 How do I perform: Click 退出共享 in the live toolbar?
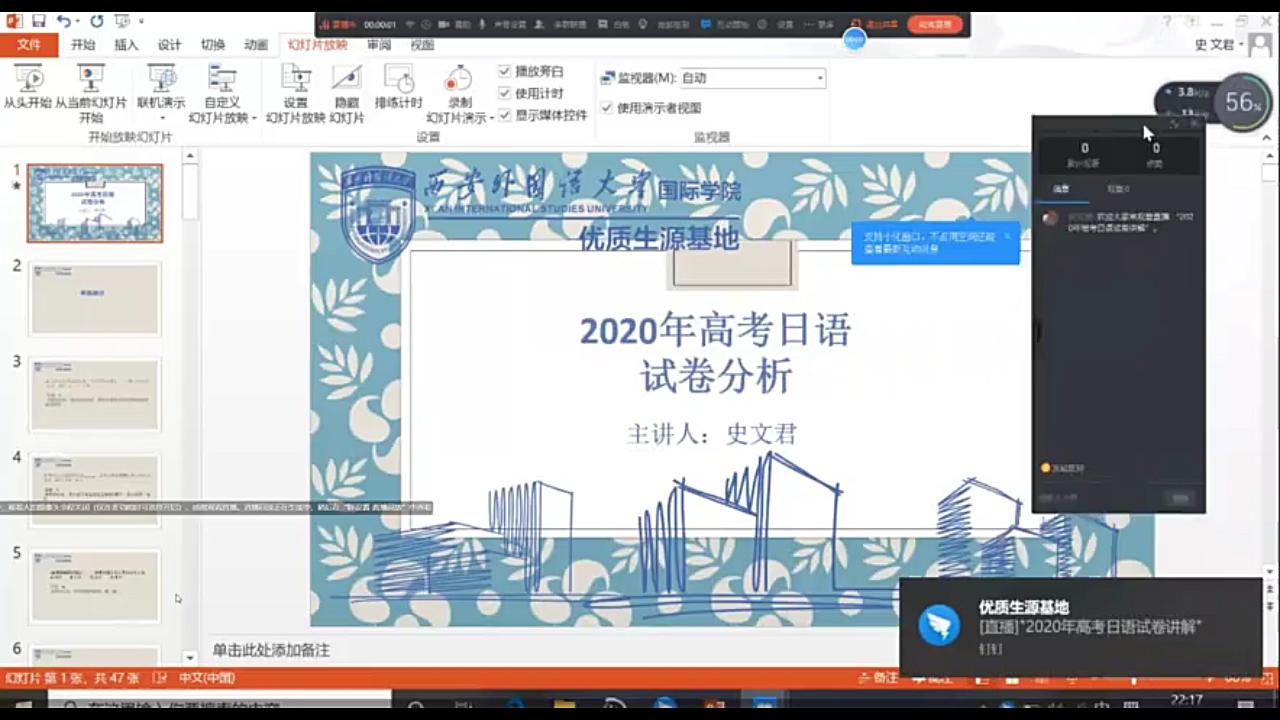(873, 24)
